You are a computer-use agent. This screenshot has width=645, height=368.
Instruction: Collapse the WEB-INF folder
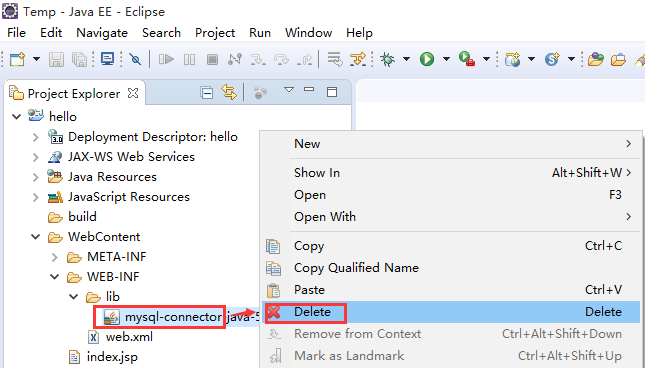pyautogui.click(x=54, y=277)
